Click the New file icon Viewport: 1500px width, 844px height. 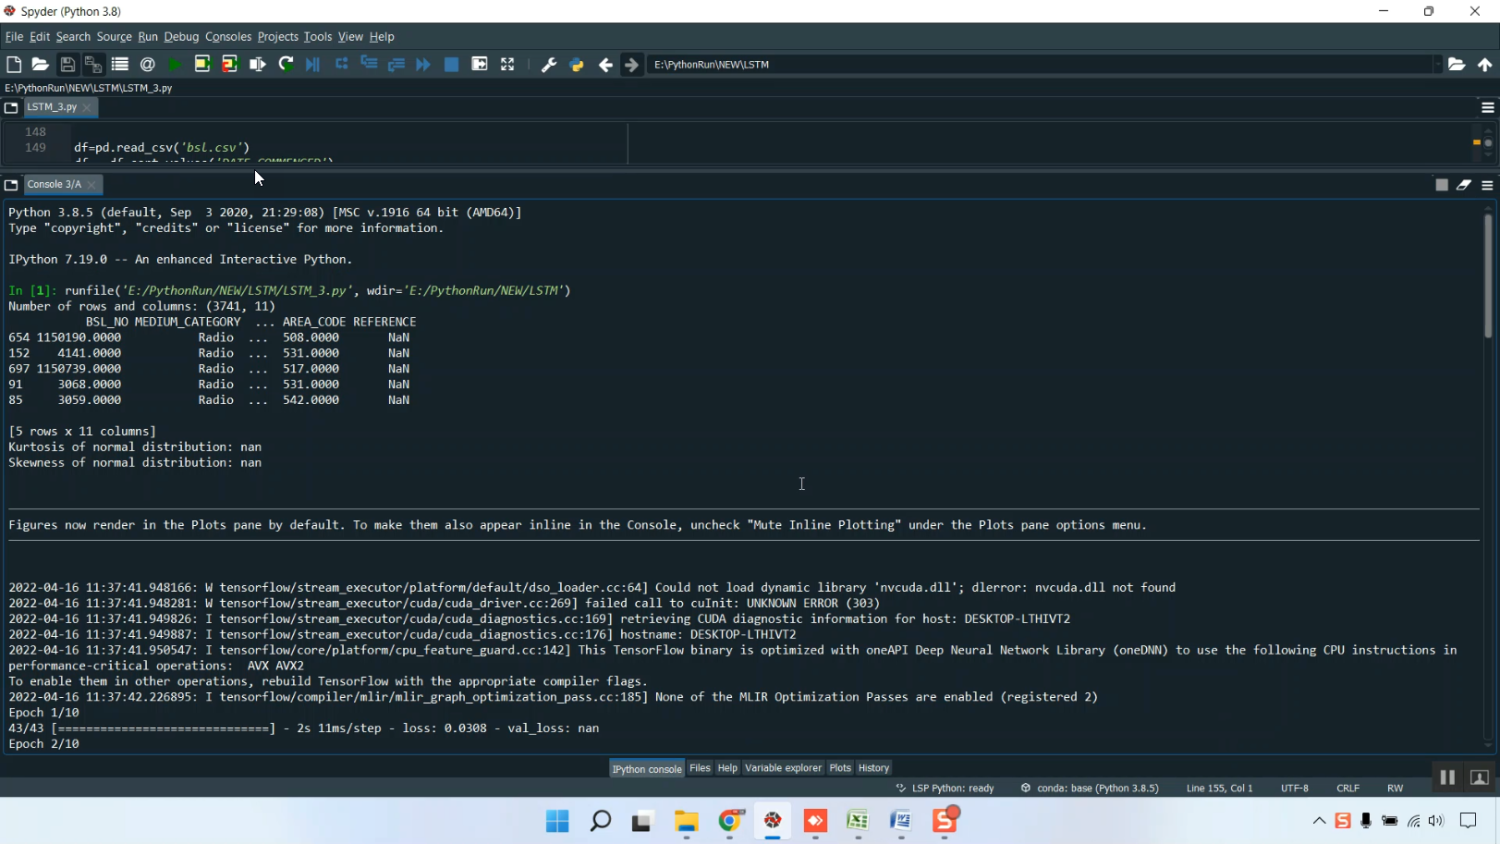(14, 64)
